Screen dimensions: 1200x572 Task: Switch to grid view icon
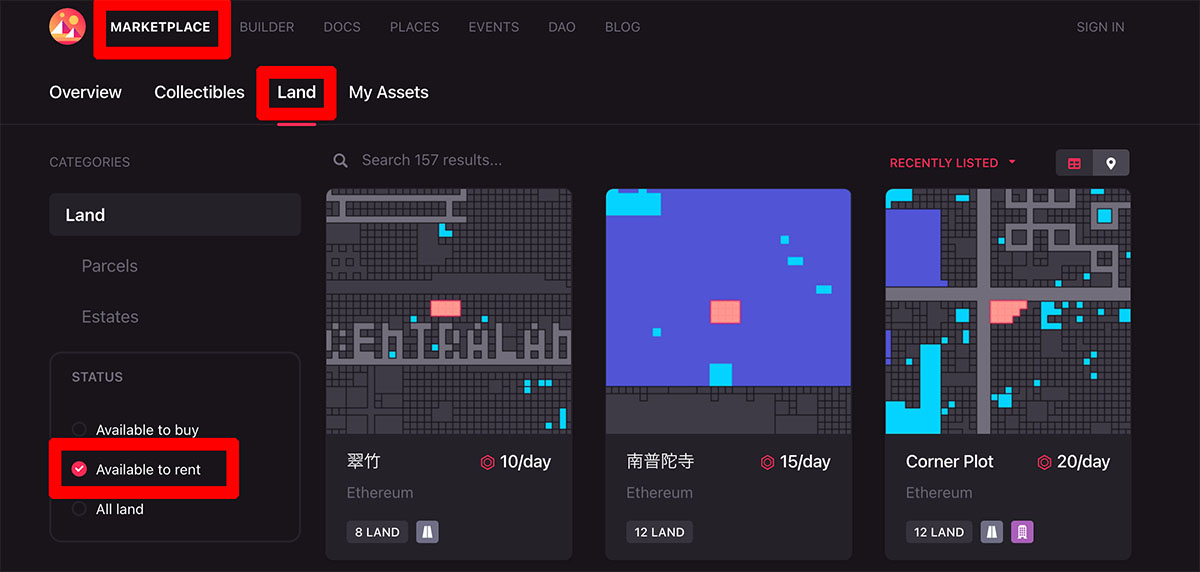point(1074,163)
